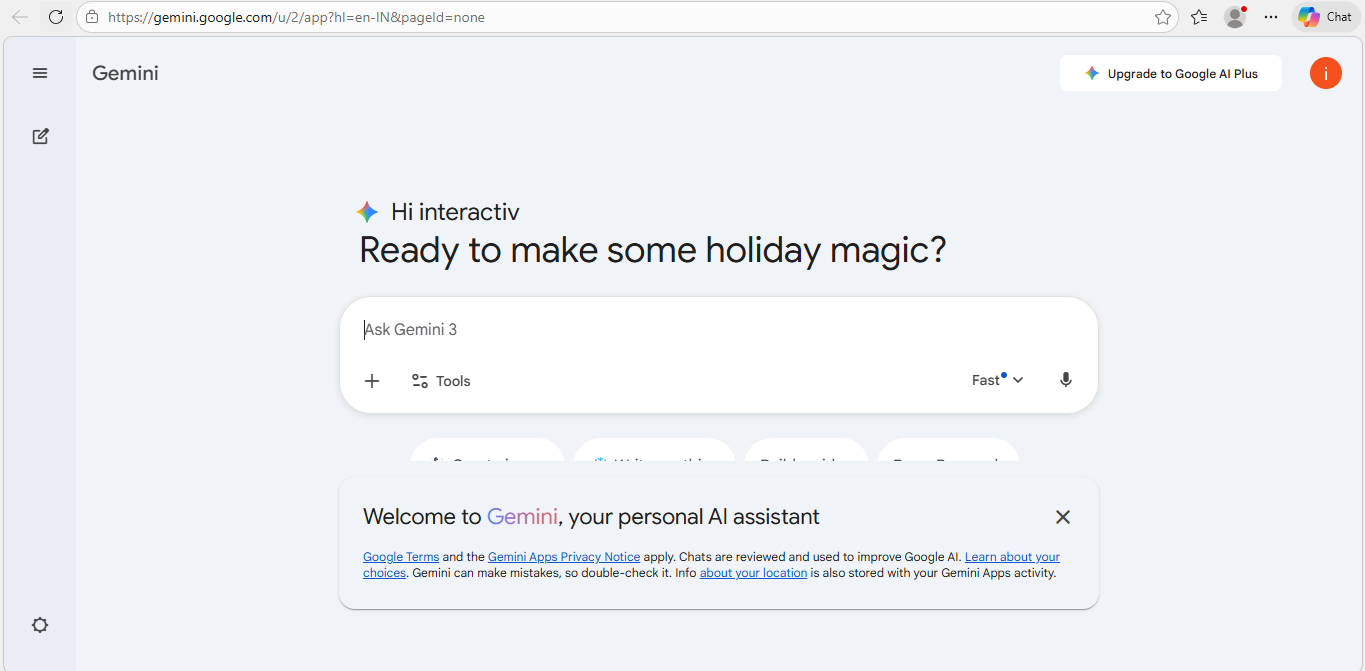Screen dimensions: 1365x671
Task: Open the Tools menu in prompt box
Action: point(441,381)
